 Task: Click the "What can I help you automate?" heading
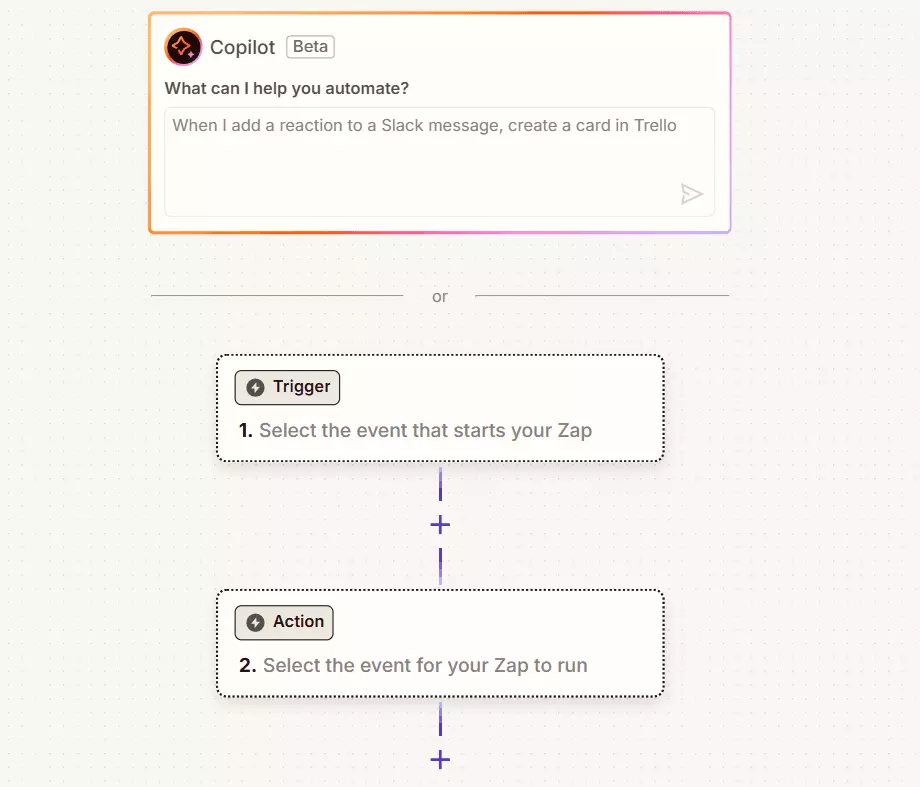point(287,88)
